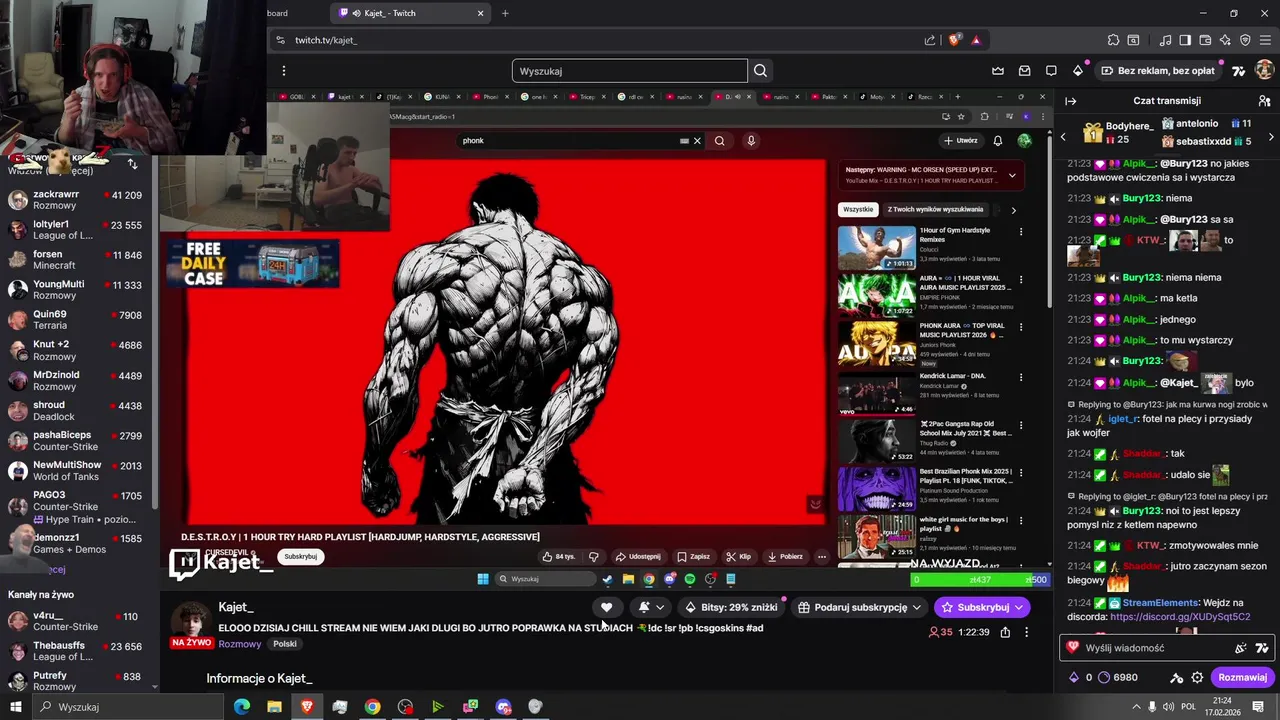1280x720 pixels.
Task: Open three-dot more options beside share
Action: click(x=1026, y=632)
